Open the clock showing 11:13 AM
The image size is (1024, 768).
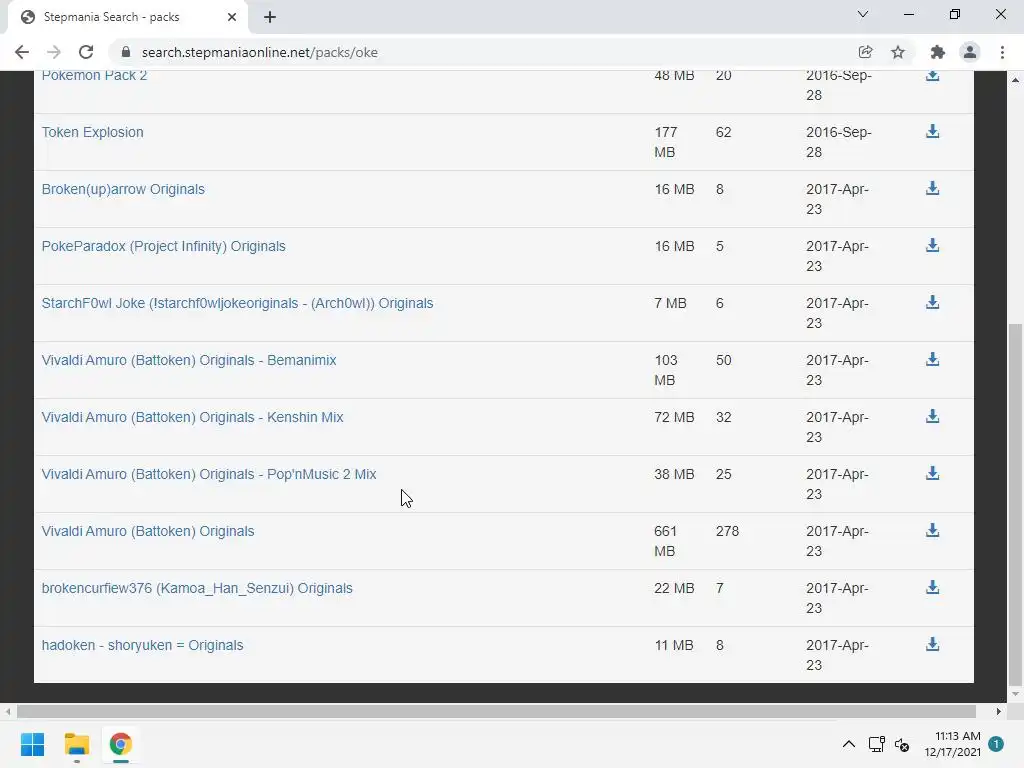(x=953, y=744)
